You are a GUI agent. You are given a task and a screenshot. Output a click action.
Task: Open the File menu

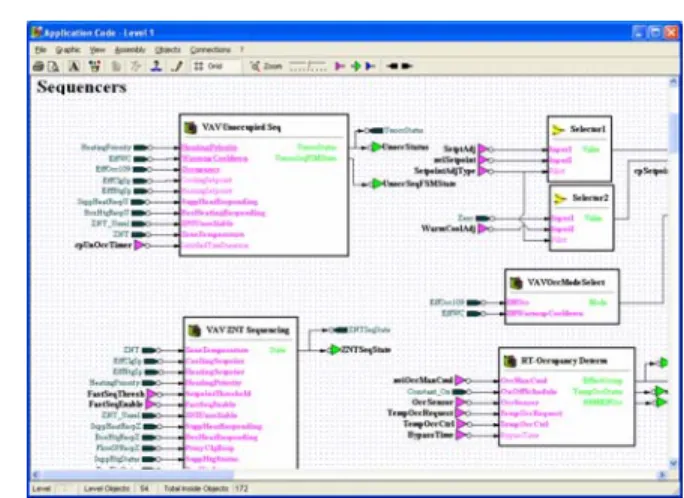(x=41, y=50)
